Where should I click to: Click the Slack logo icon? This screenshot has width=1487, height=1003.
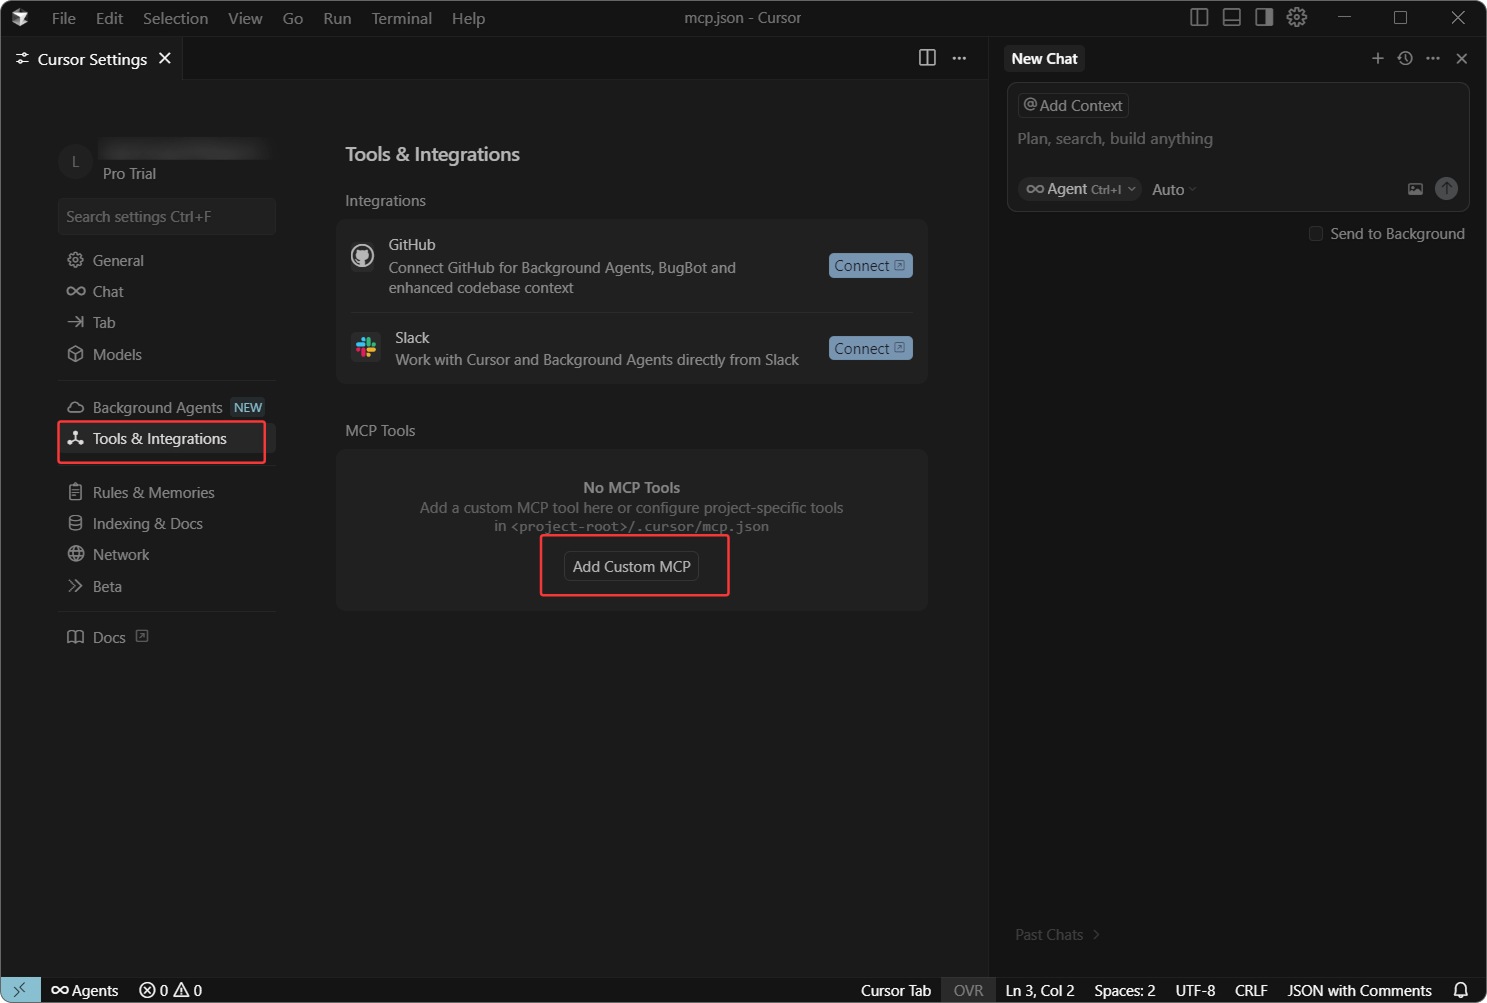pos(366,347)
